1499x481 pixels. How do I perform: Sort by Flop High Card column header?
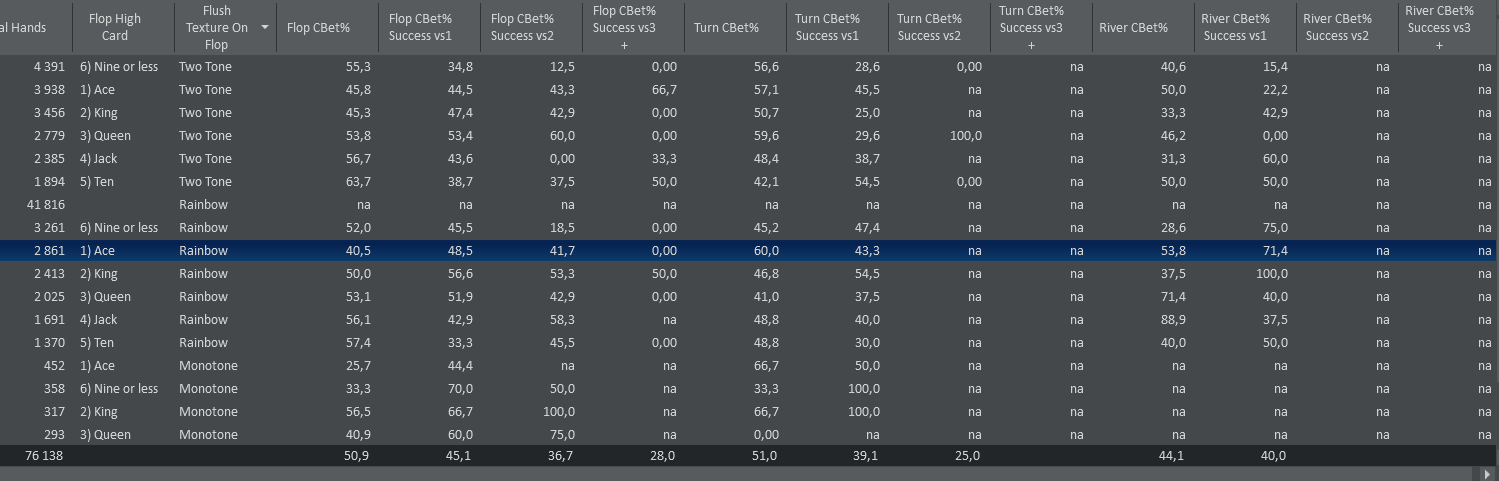tap(115, 27)
